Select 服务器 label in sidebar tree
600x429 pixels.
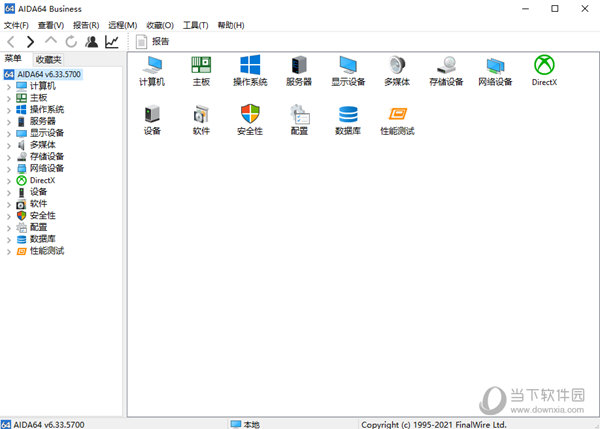[x=43, y=121]
